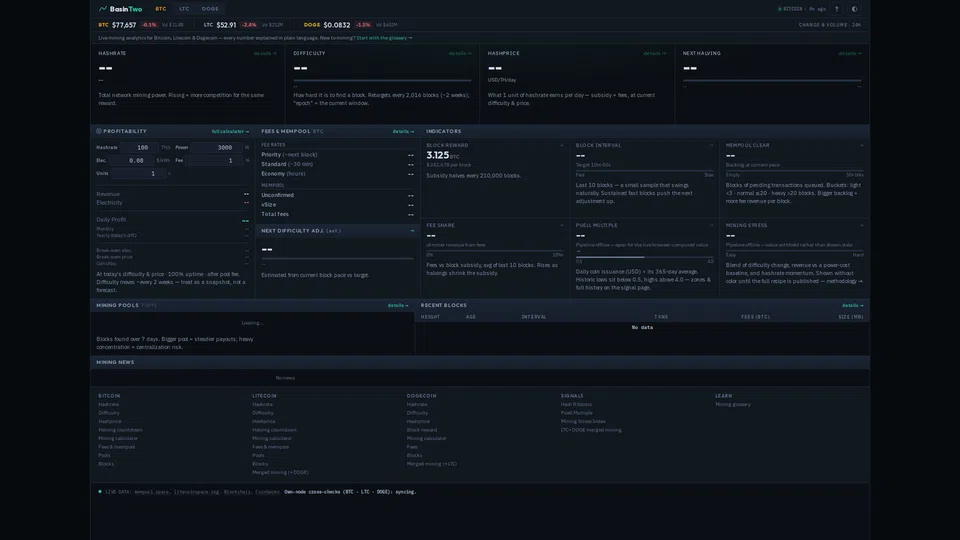Open Dogecoin Merged mining (+LTC) link
The height and width of the screenshot is (540, 960).
point(432,464)
